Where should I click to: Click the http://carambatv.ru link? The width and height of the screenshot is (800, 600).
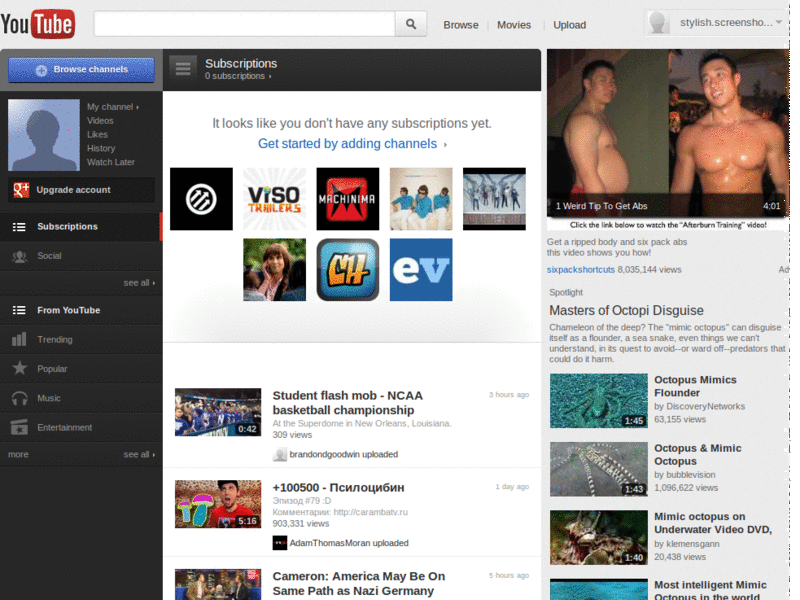click(370, 512)
